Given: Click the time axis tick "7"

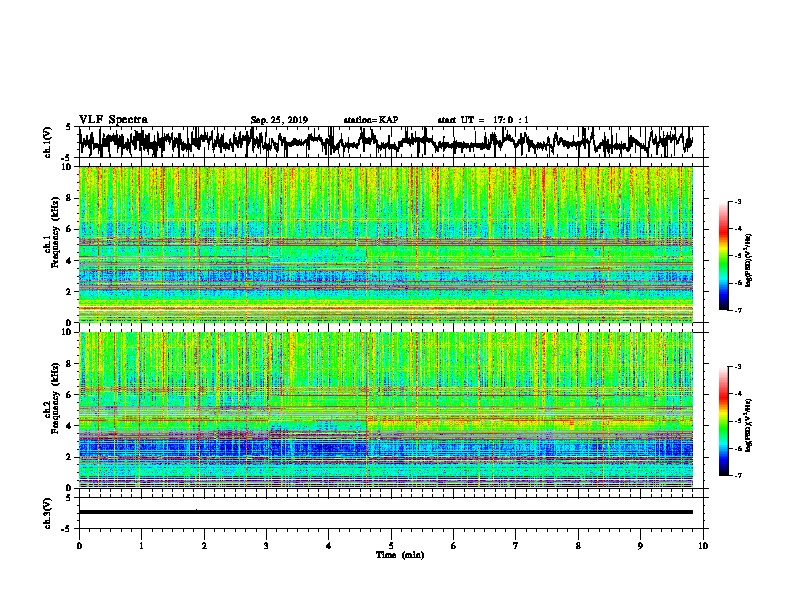Looking at the screenshot, I should [516, 546].
